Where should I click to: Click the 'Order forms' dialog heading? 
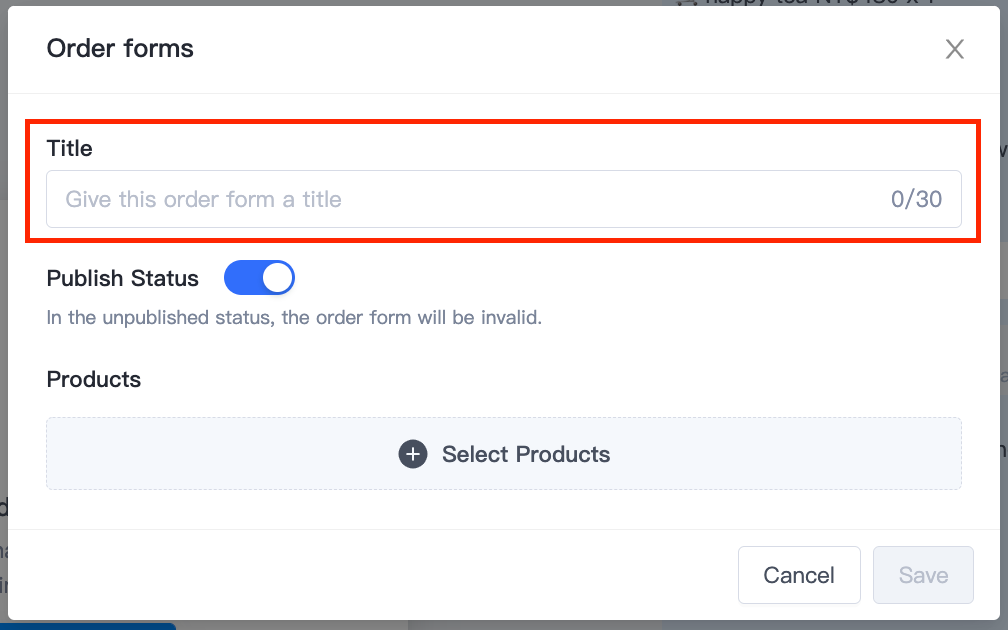point(120,48)
